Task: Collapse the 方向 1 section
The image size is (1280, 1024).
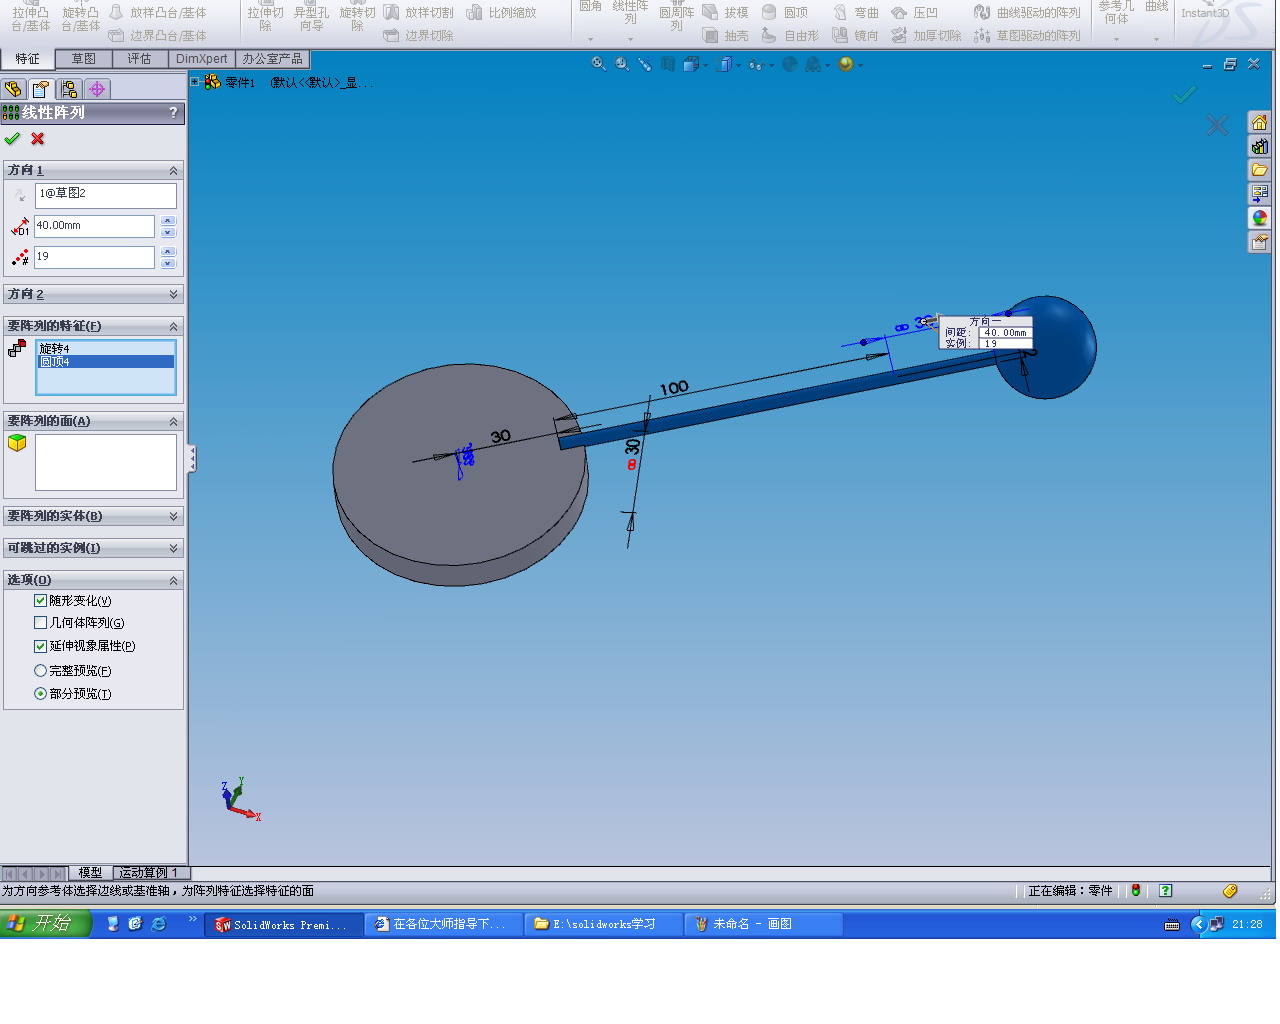Action: pos(173,171)
